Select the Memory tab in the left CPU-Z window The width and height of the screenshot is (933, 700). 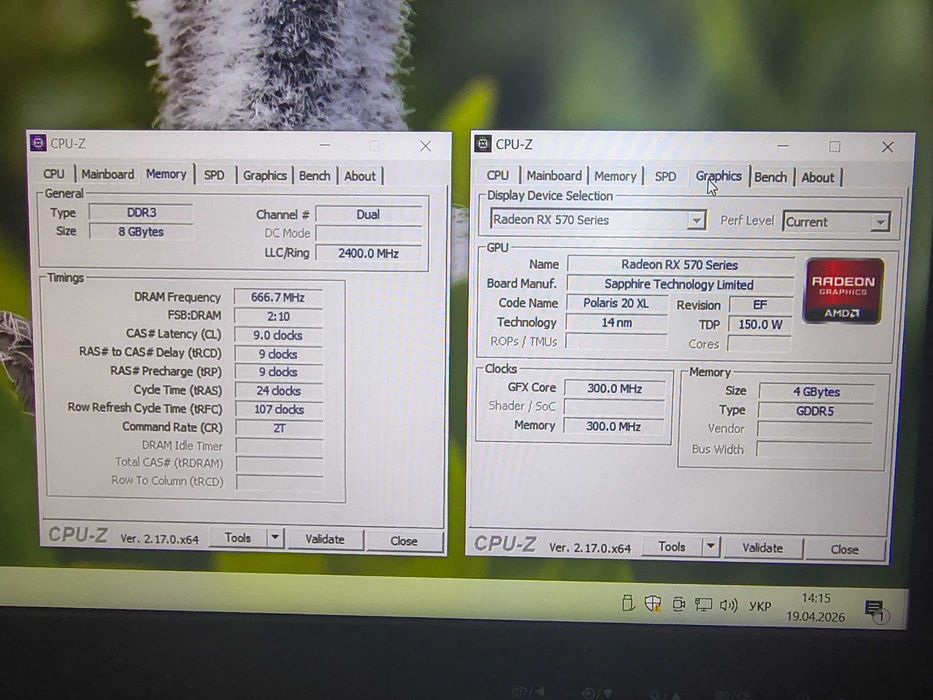167,174
